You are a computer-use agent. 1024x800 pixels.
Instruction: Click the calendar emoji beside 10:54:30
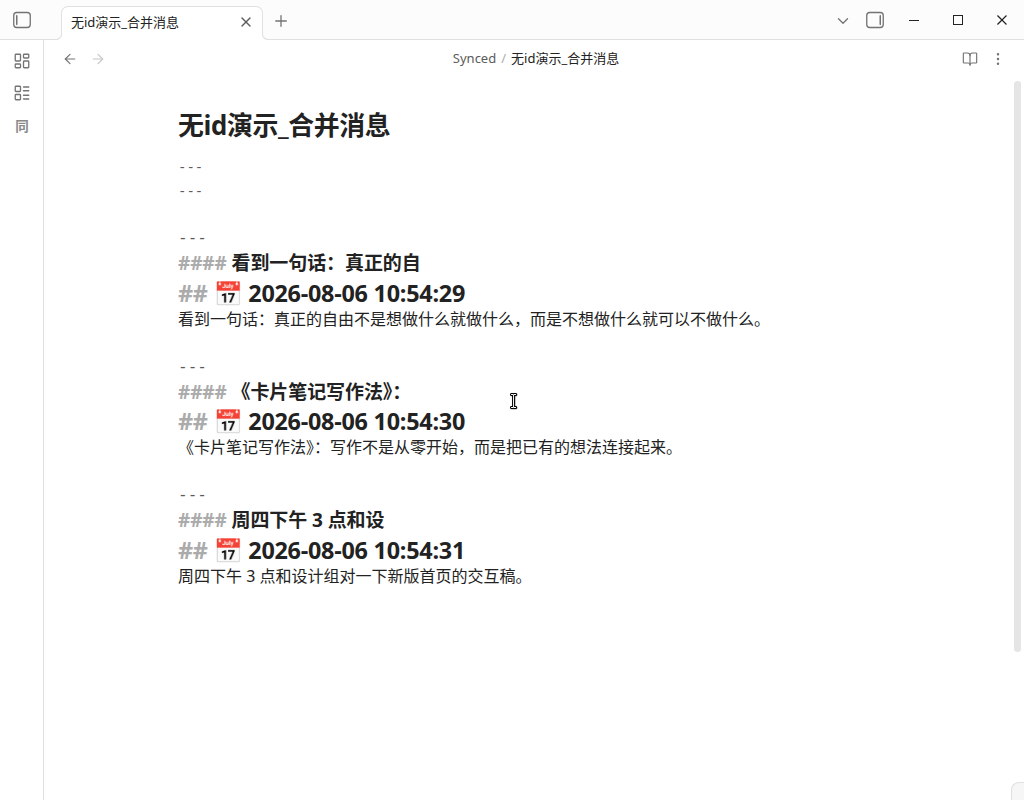[x=228, y=422]
